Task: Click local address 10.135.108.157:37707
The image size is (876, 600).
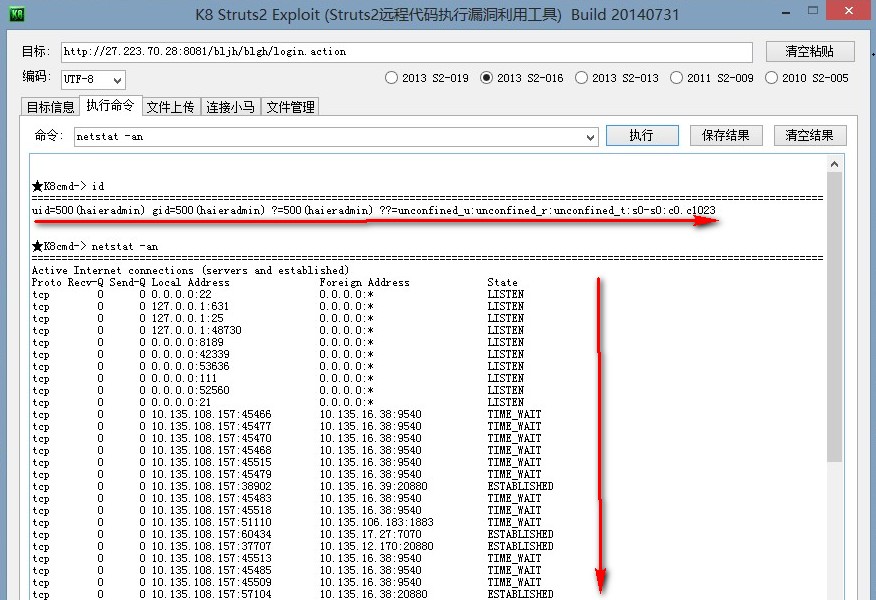Action: point(212,546)
